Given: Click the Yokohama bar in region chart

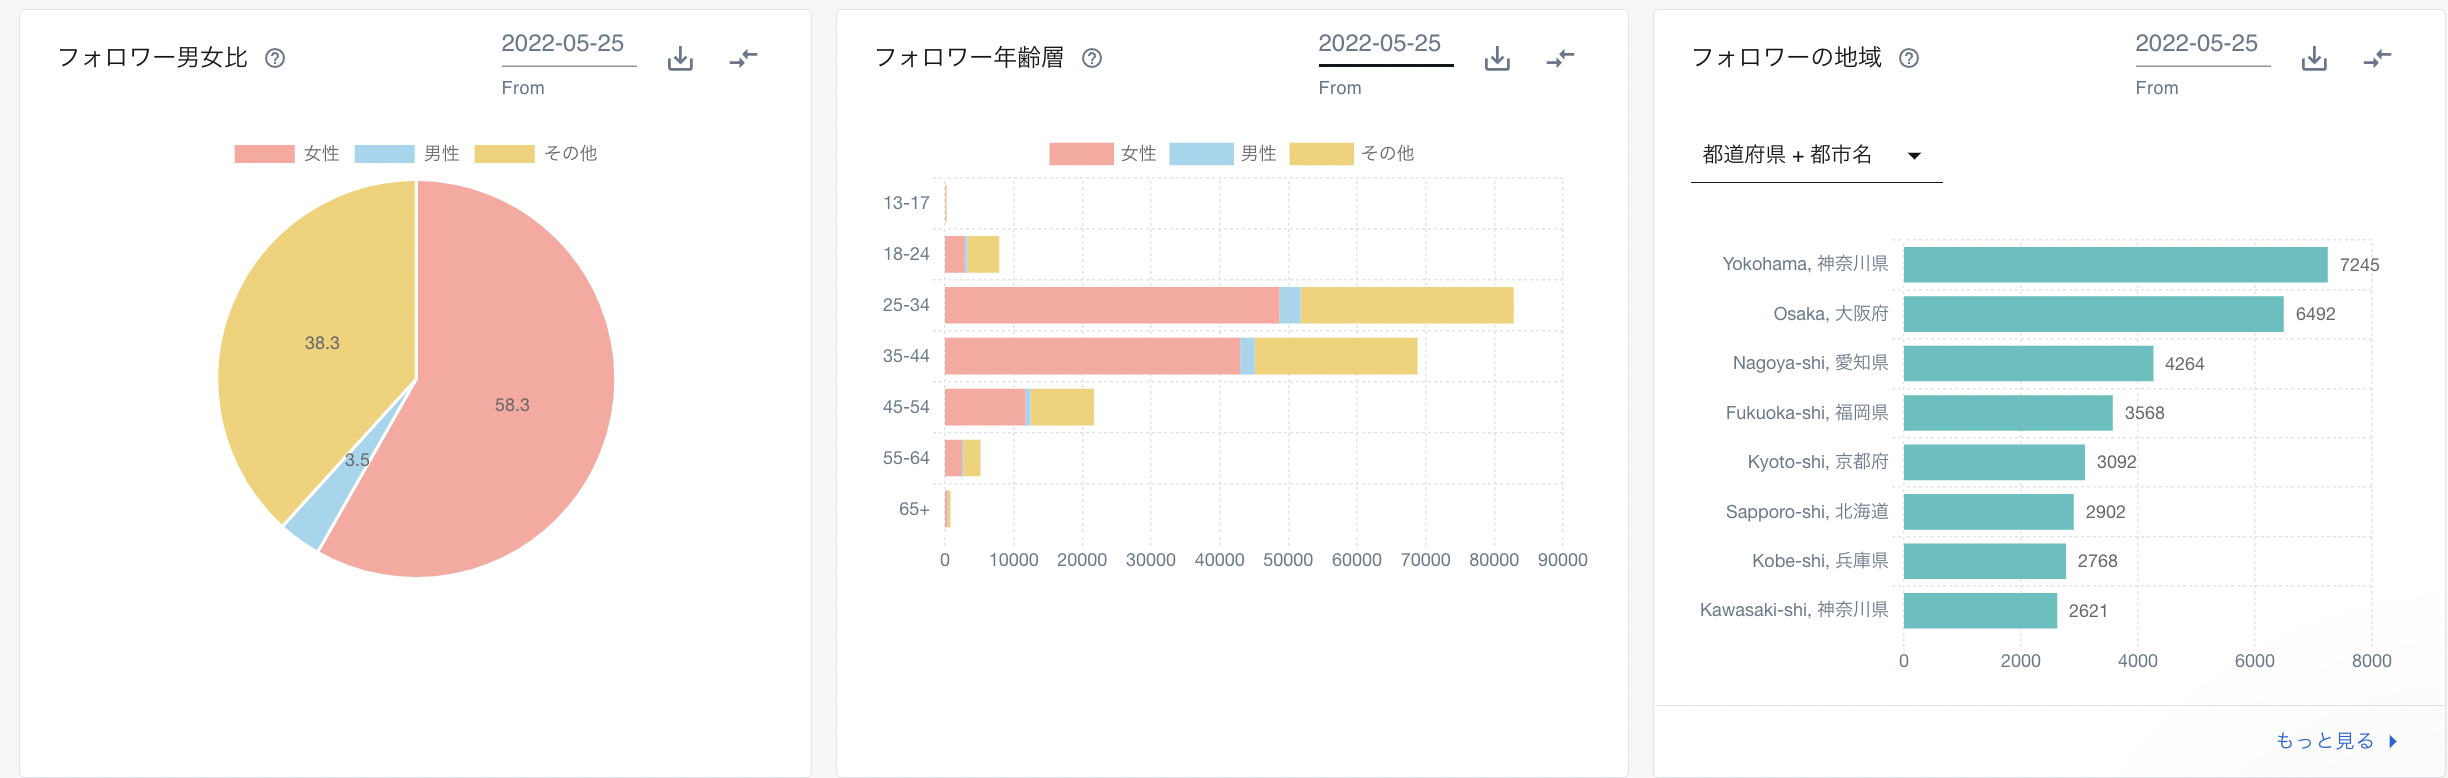Looking at the screenshot, I should pyautogui.click(x=2115, y=265).
